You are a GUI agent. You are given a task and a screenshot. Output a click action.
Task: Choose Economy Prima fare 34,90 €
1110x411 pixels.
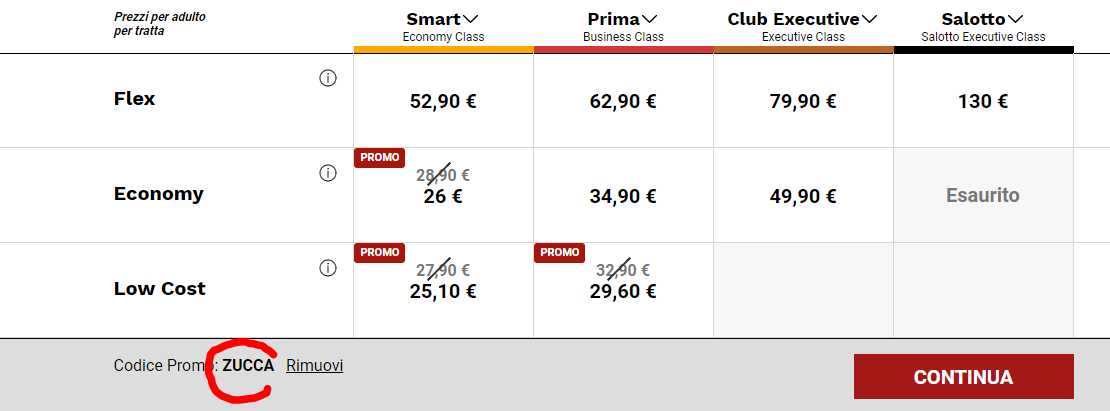pyautogui.click(x=623, y=196)
